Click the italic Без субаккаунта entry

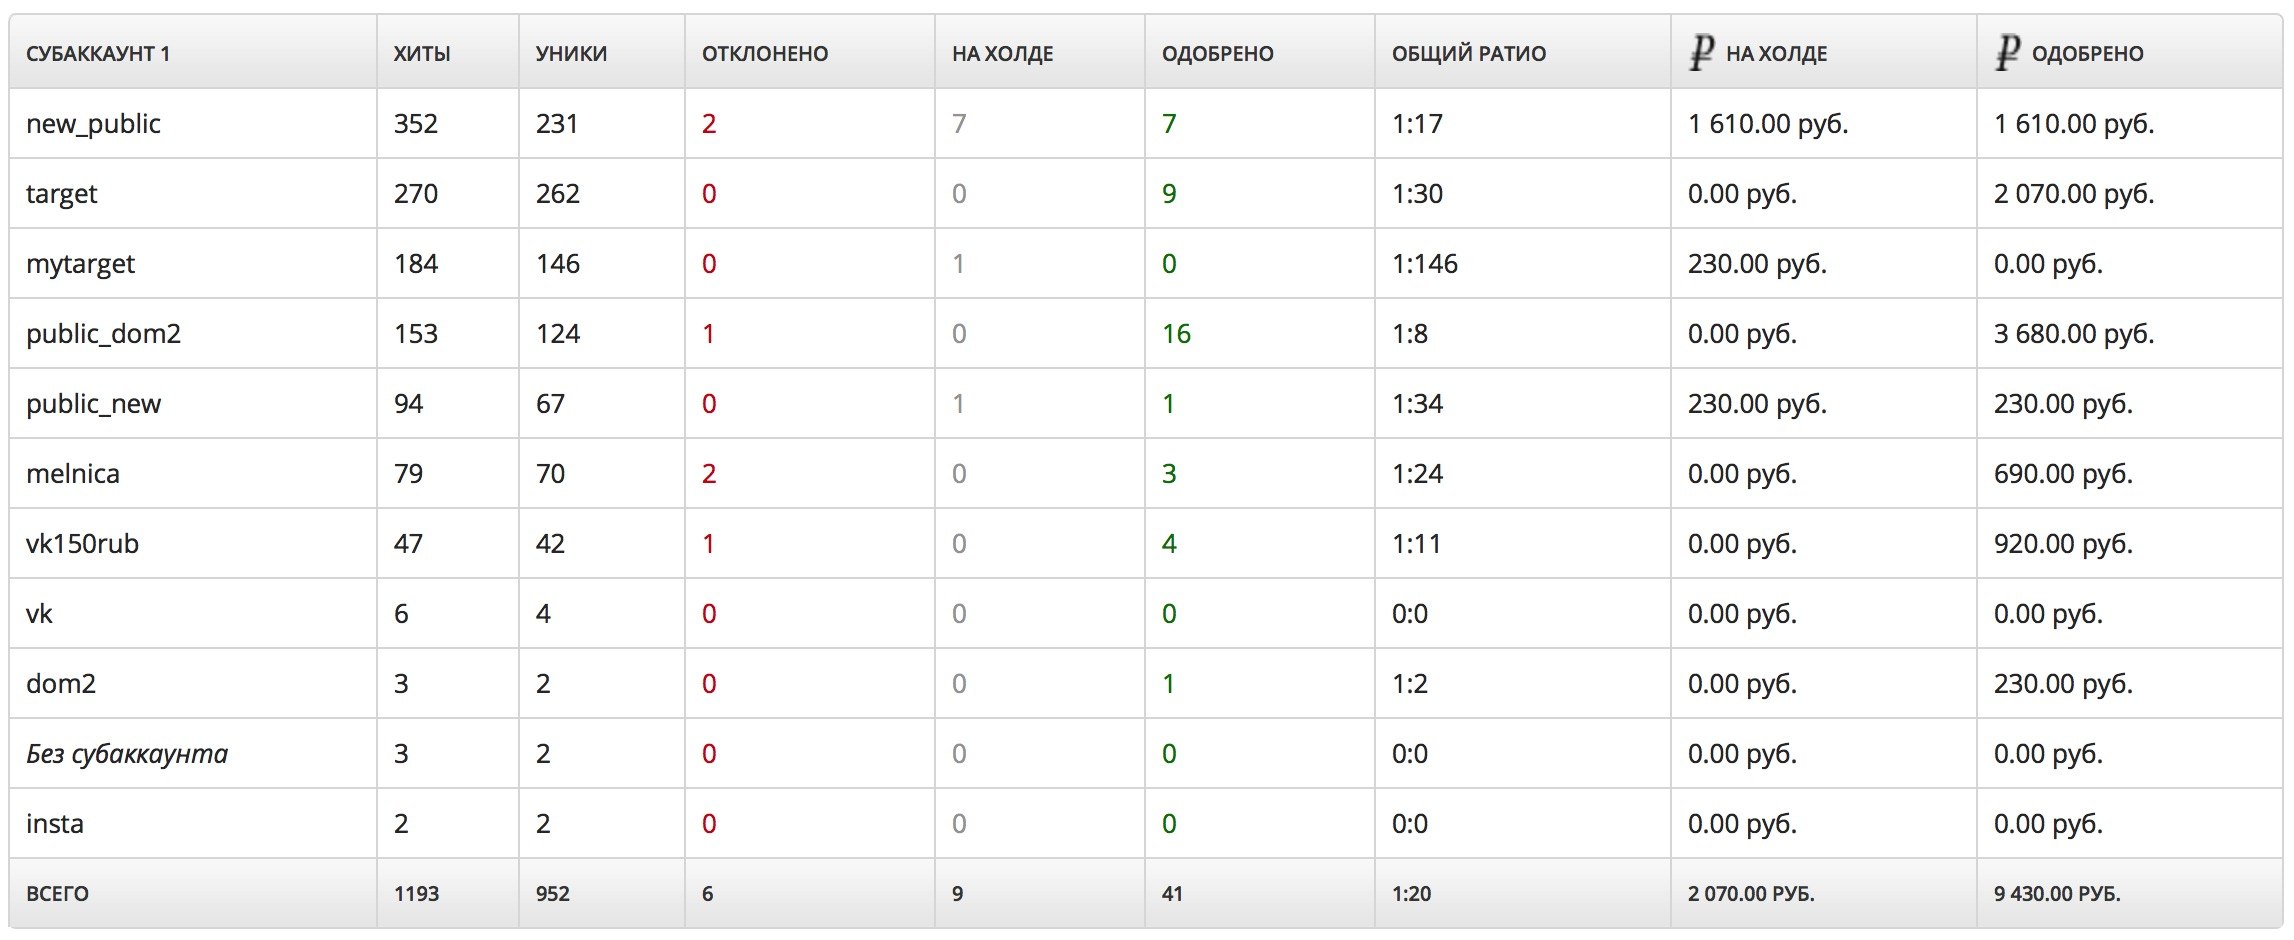click(x=127, y=754)
